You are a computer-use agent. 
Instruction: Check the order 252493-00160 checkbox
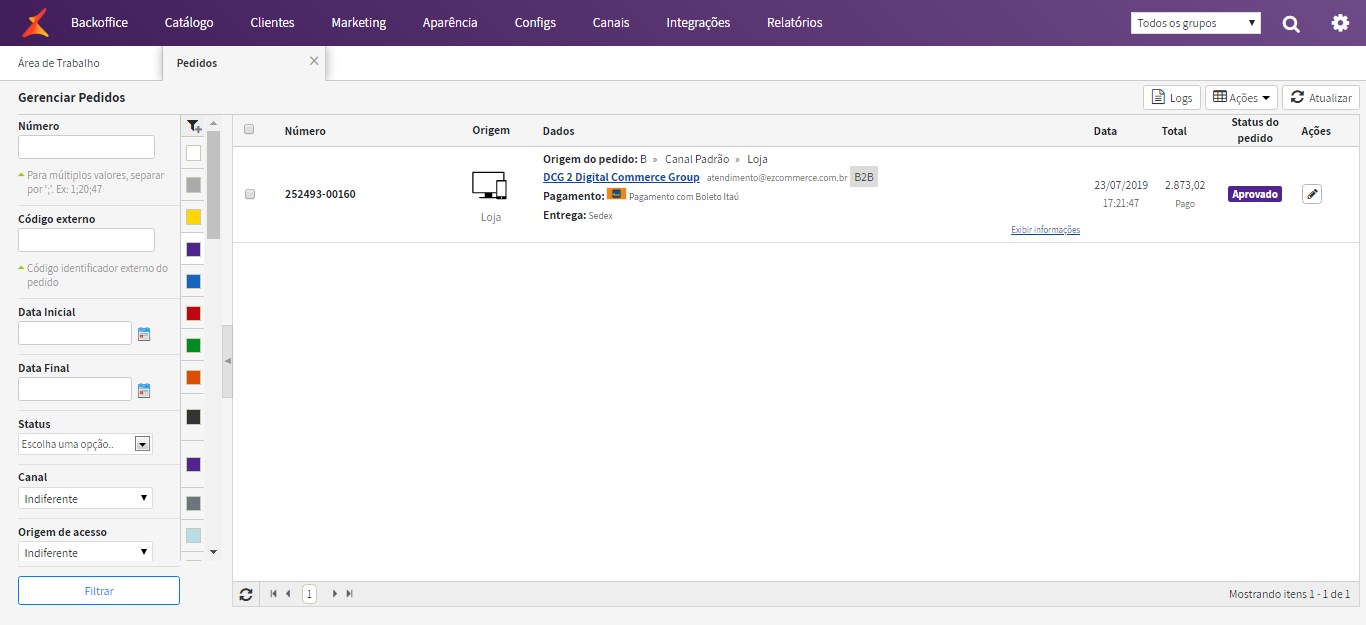click(x=250, y=194)
